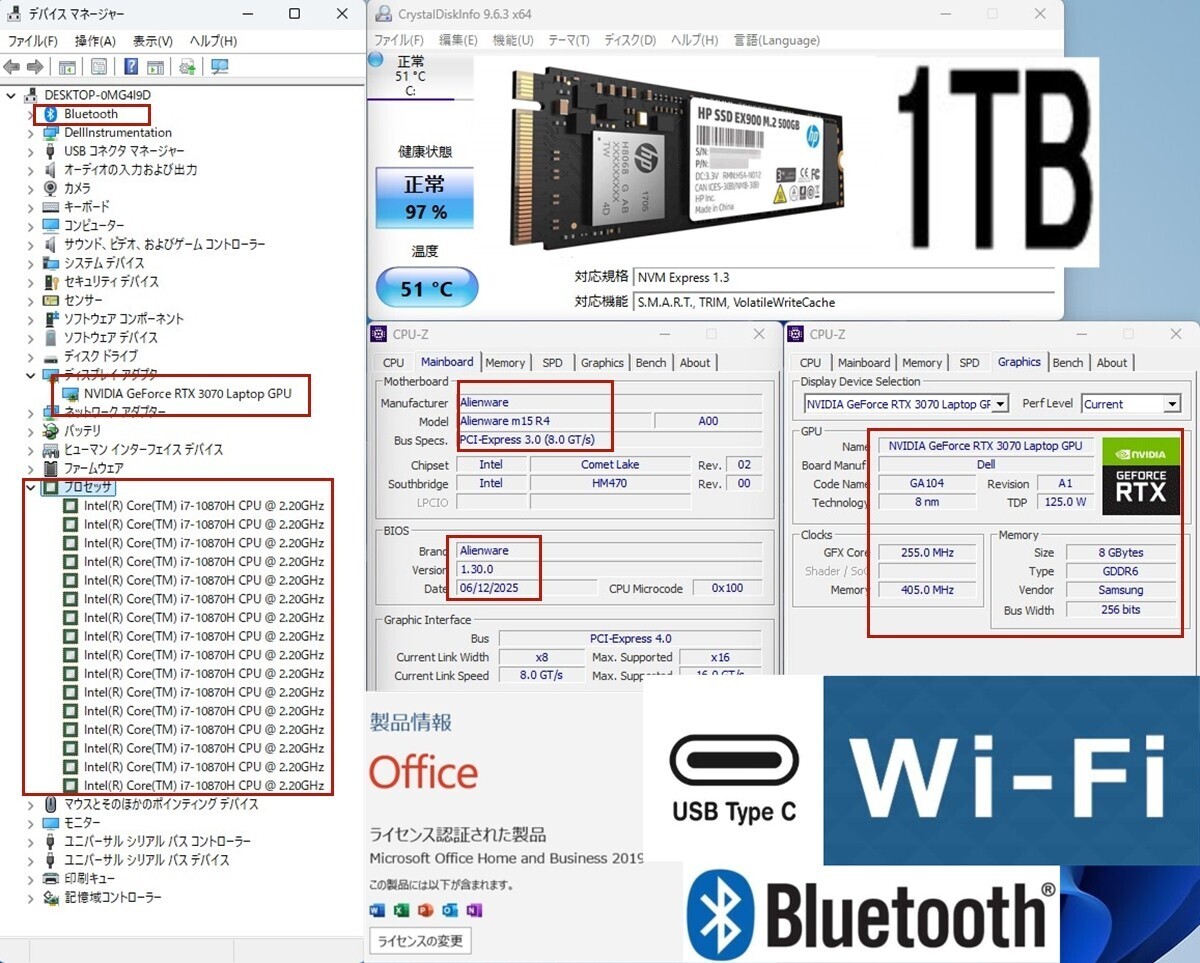Select the ソフトウェア コンポーネント row
Screen dimensions: 1200x963
pyautogui.click(x=124, y=319)
